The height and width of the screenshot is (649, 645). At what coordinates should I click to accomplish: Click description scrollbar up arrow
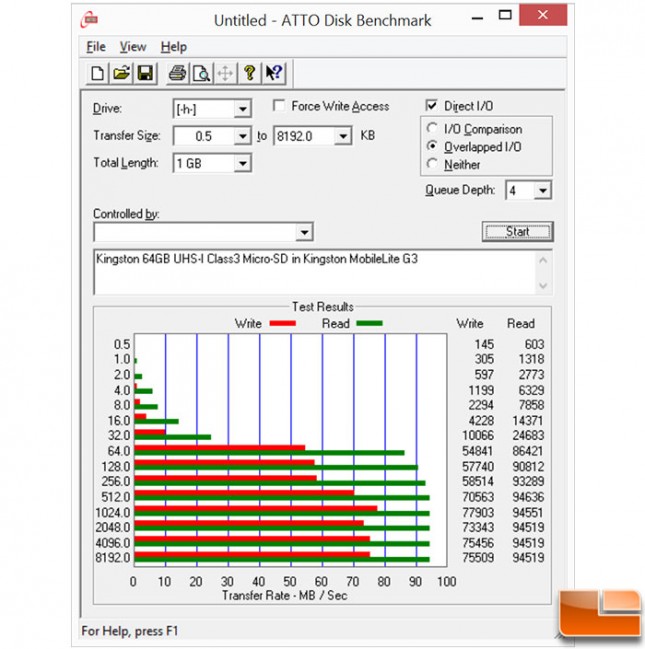click(x=544, y=260)
